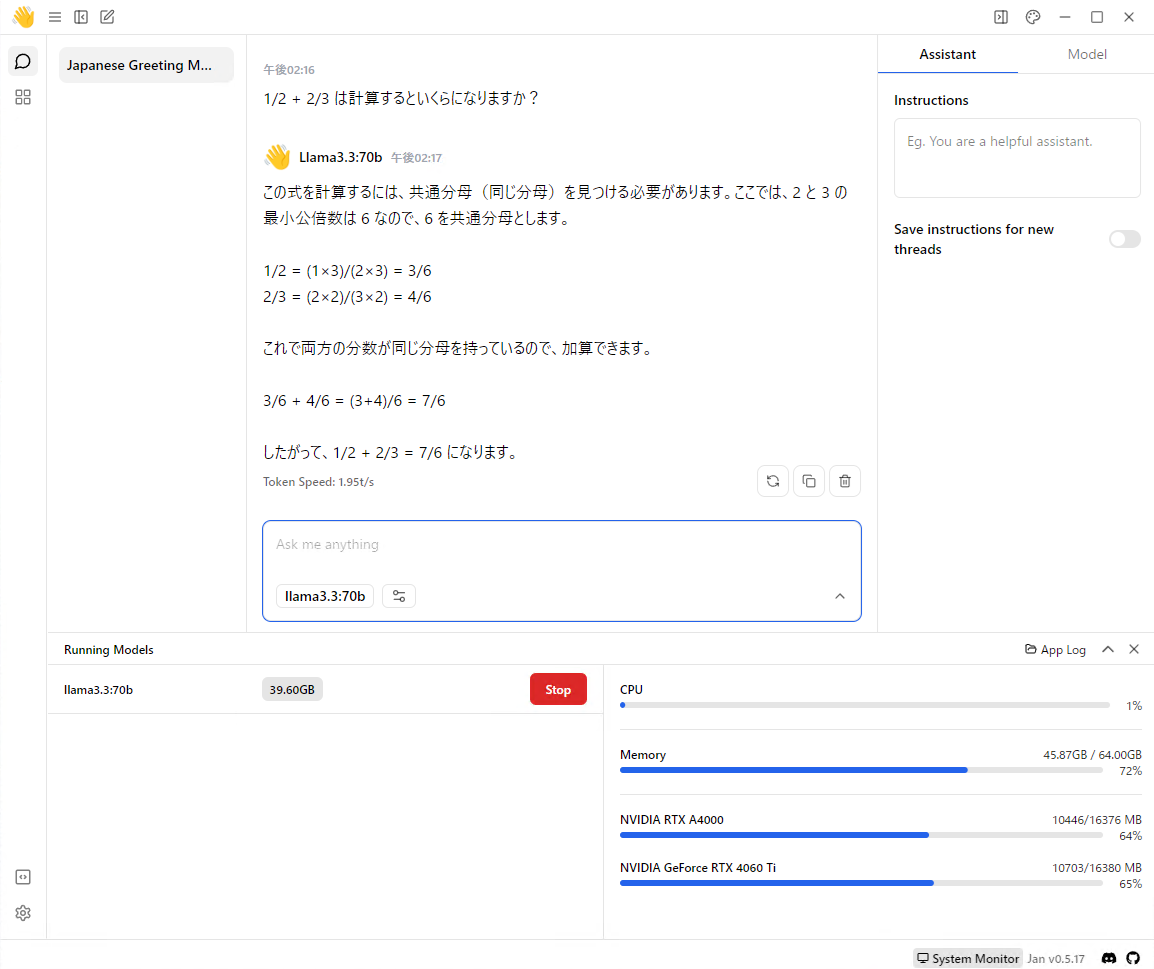The image size is (1154, 969).
Task: Click the Running Models heading
Action: 109,650
